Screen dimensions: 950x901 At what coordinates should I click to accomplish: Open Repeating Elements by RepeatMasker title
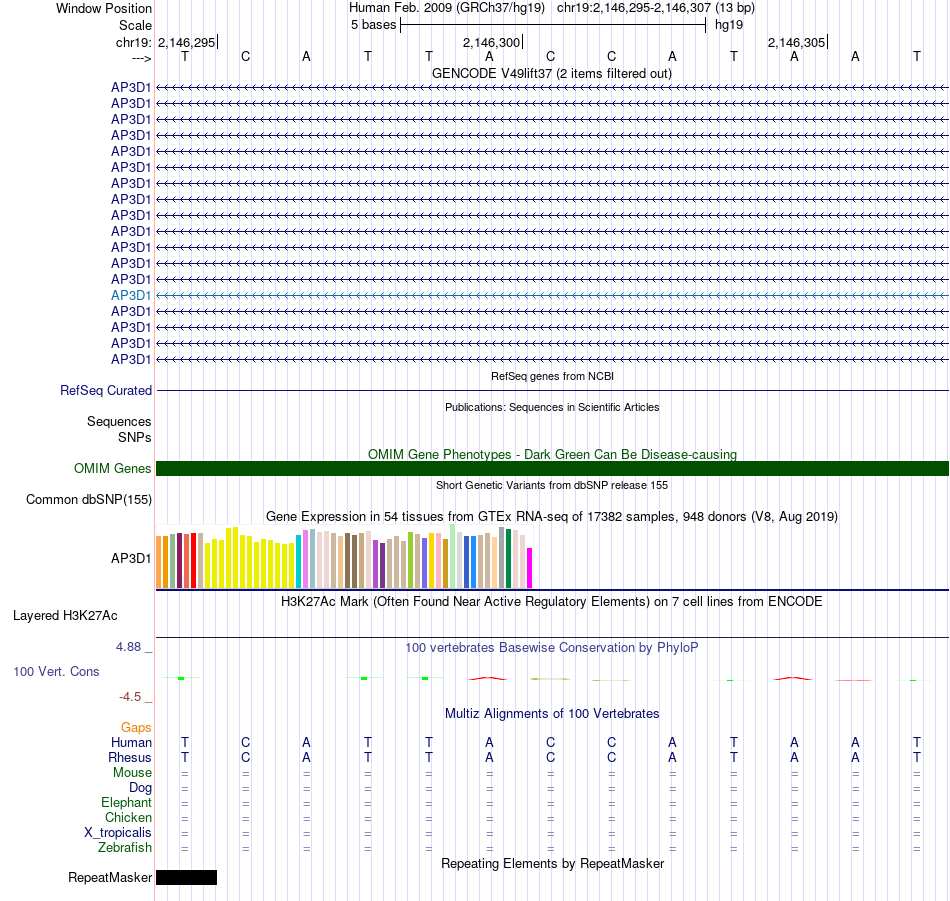tap(552, 863)
